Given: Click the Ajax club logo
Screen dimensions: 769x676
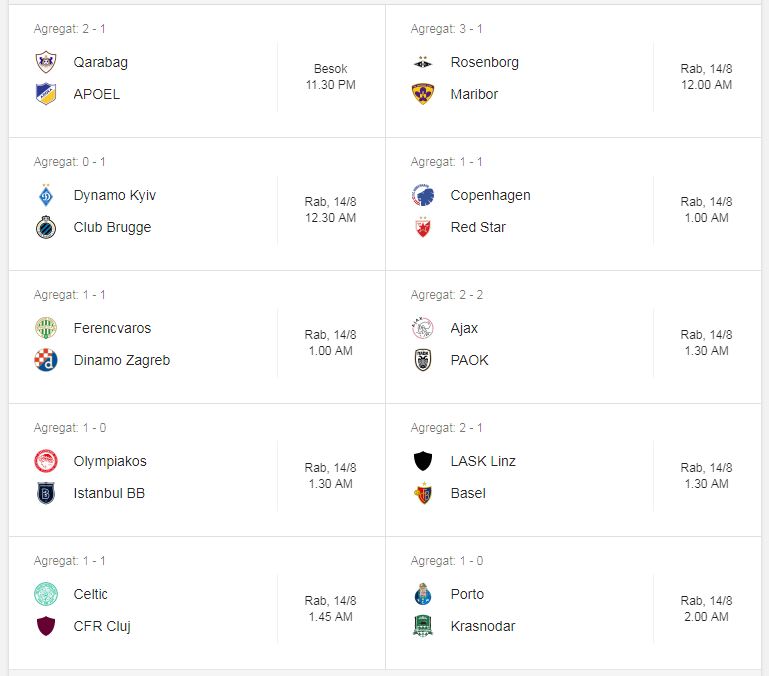Looking at the screenshot, I should tap(423, 328).
